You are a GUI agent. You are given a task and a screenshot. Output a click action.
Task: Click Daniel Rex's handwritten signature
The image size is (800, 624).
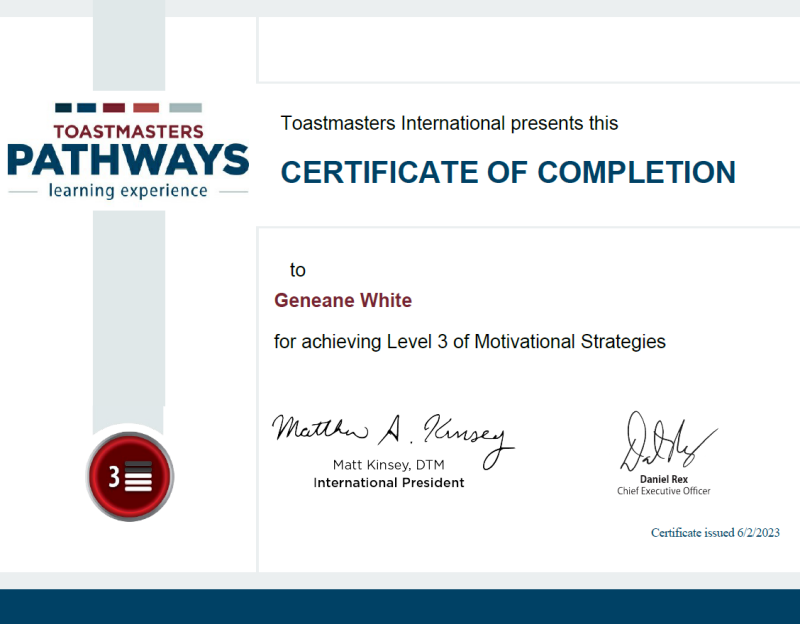[x=668, y=441]
